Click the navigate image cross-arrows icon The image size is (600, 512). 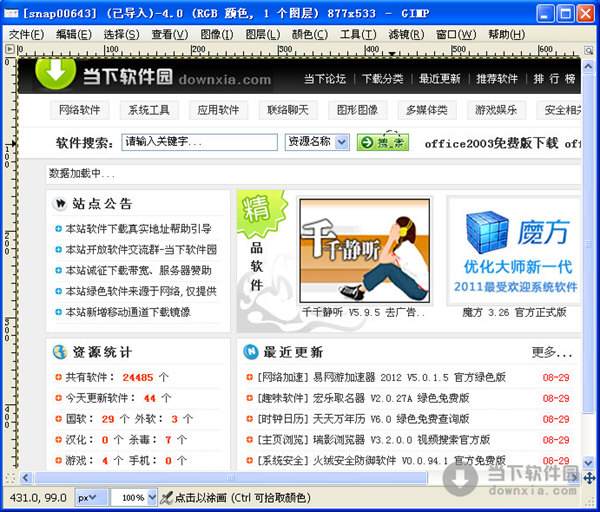pos(589,478)
